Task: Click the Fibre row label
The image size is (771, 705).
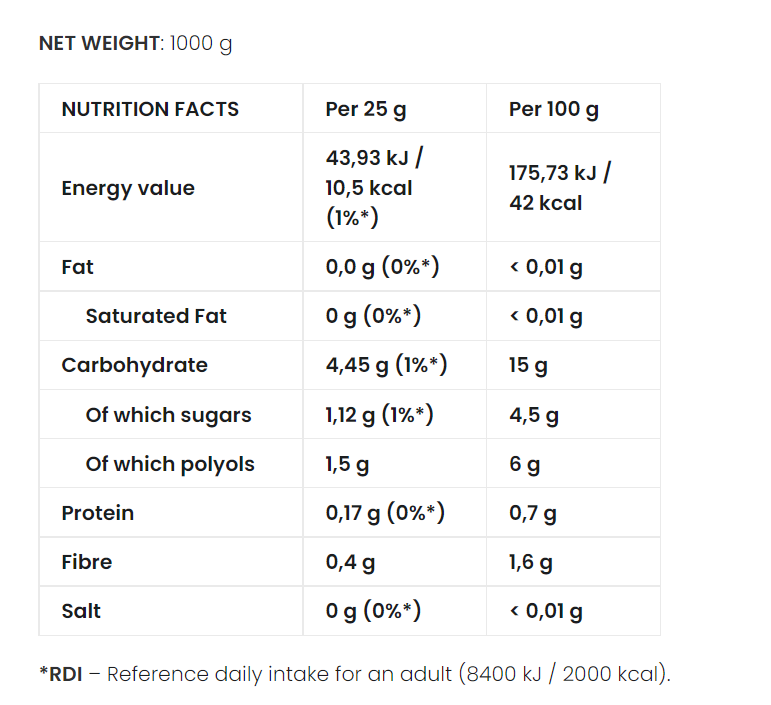Action: tap(86, 562)
